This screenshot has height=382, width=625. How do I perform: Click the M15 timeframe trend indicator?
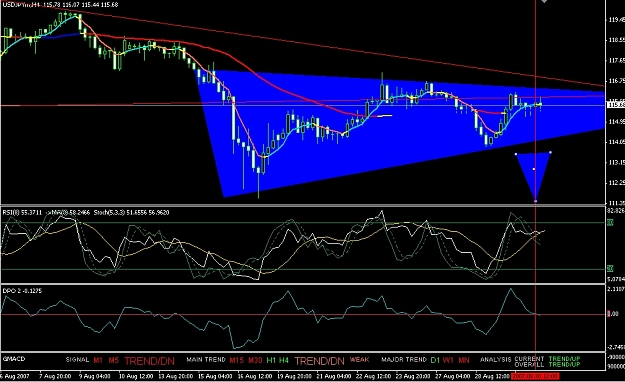(236, 360)
